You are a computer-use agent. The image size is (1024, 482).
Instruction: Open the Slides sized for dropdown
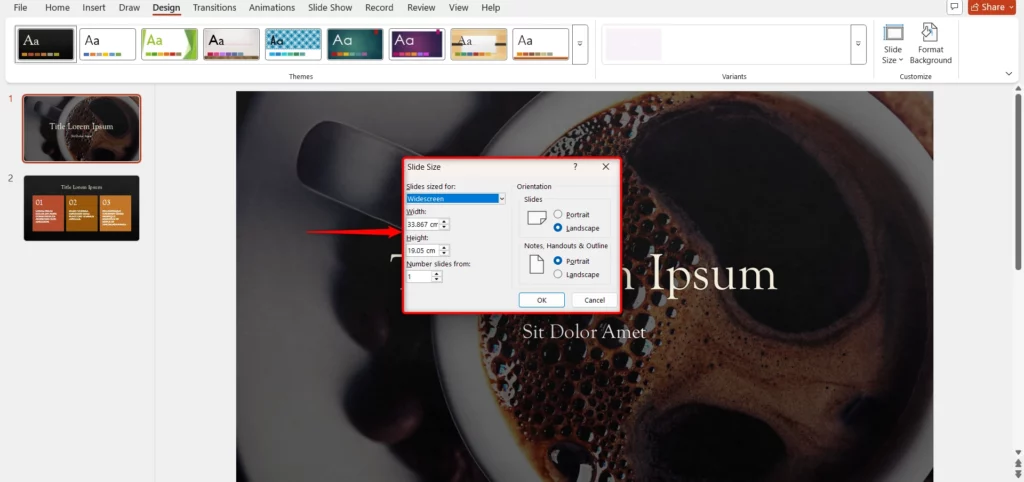pos(456,199)
